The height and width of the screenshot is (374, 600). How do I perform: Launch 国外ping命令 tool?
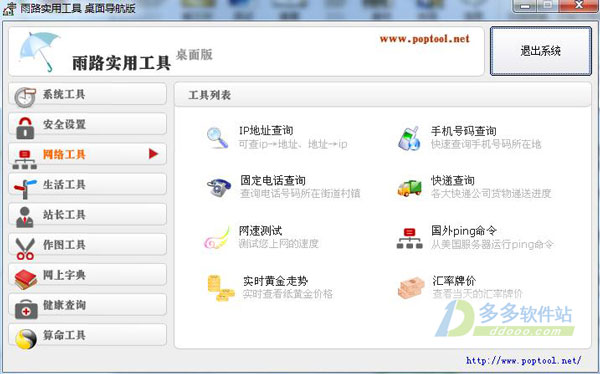pyautogui.click(x=464, y=231)
